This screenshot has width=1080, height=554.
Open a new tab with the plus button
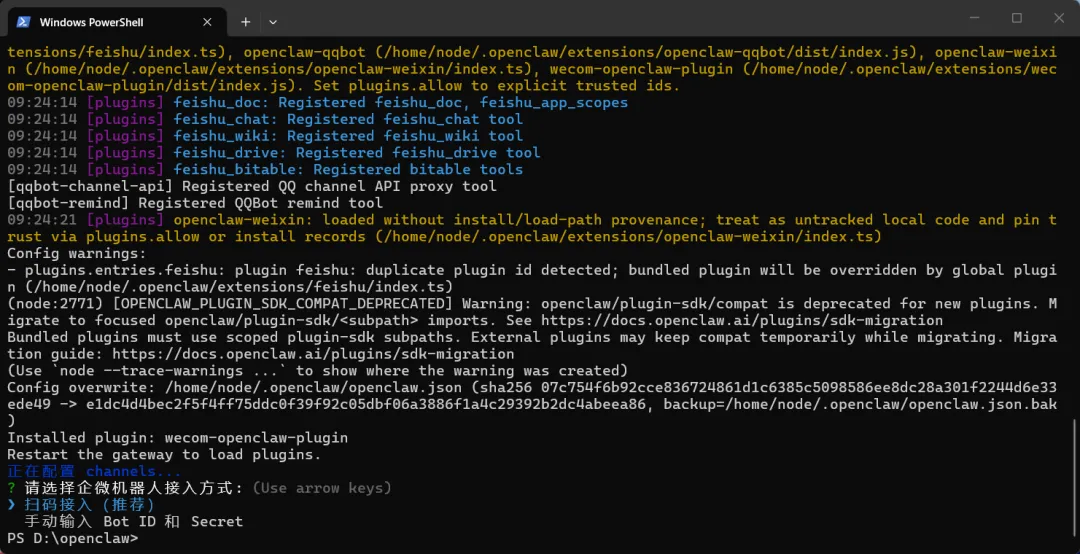pos(245,21)
